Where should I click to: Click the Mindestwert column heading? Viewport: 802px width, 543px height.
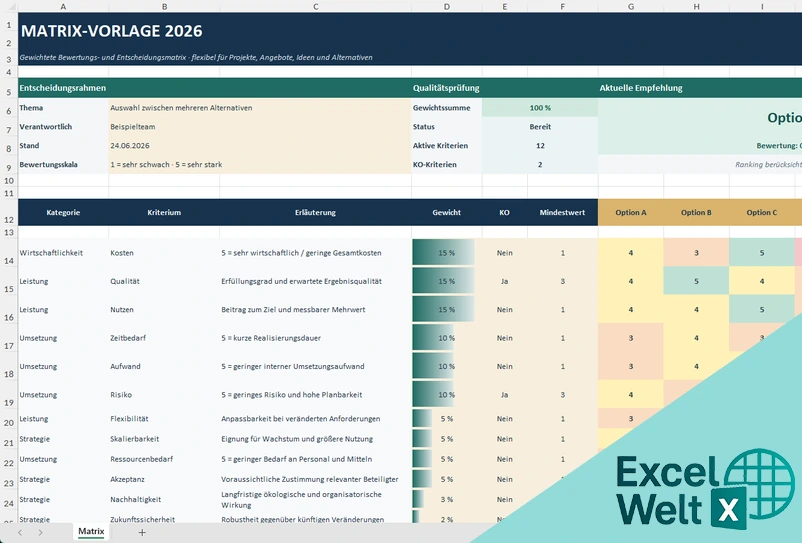click(562, 212)
